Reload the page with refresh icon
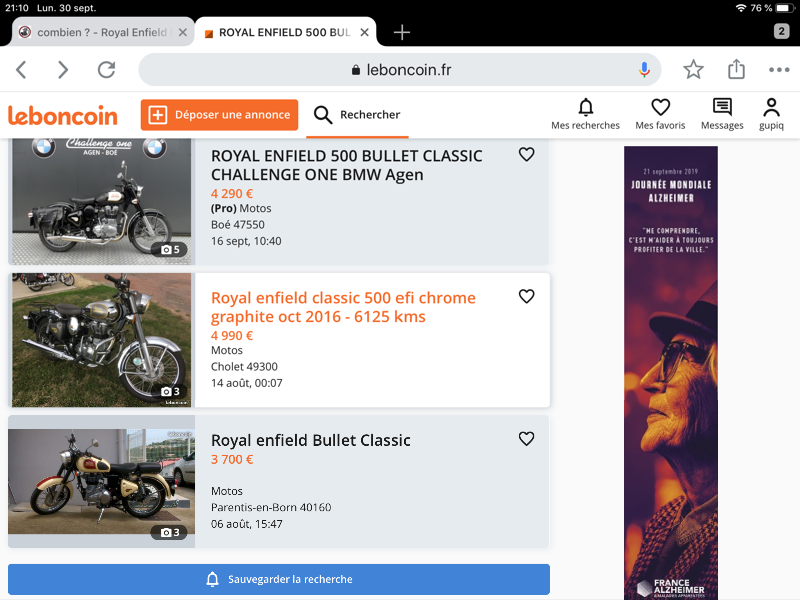The height and width of the screenshot is (600, 800). (x=106, y=69)
